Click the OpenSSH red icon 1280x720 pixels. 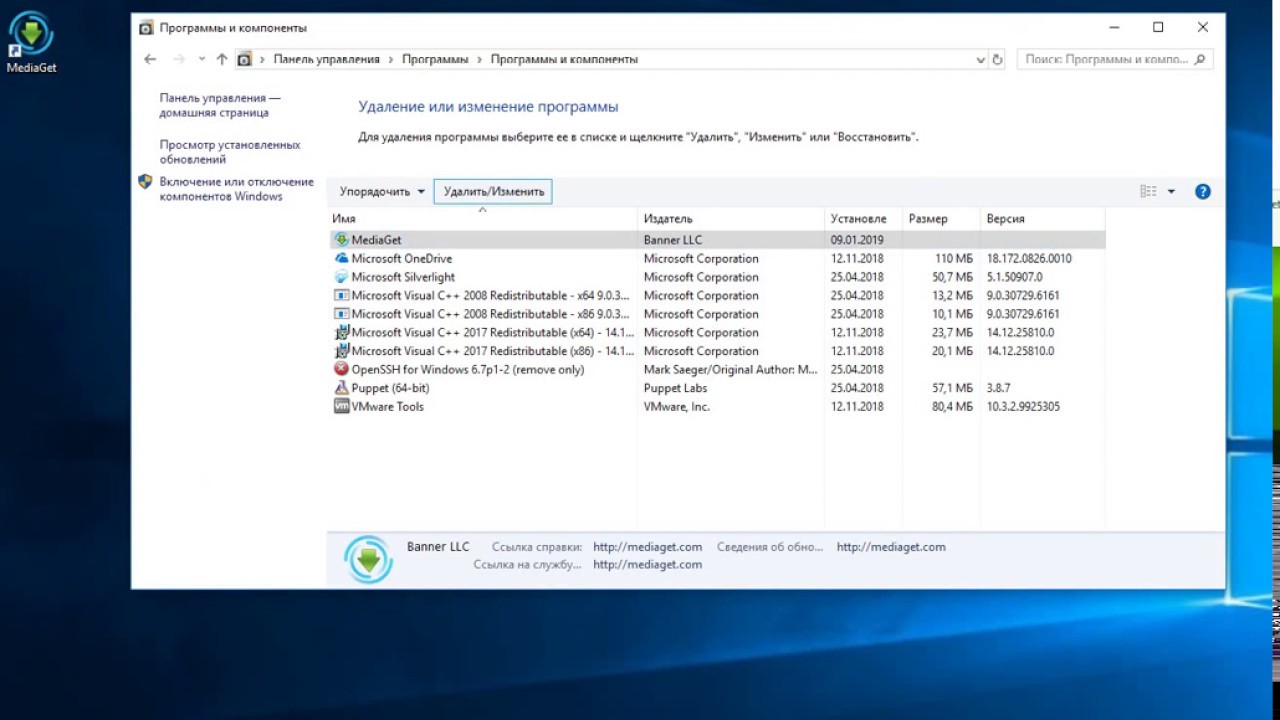pyautogui.click(x=341, y=369)
